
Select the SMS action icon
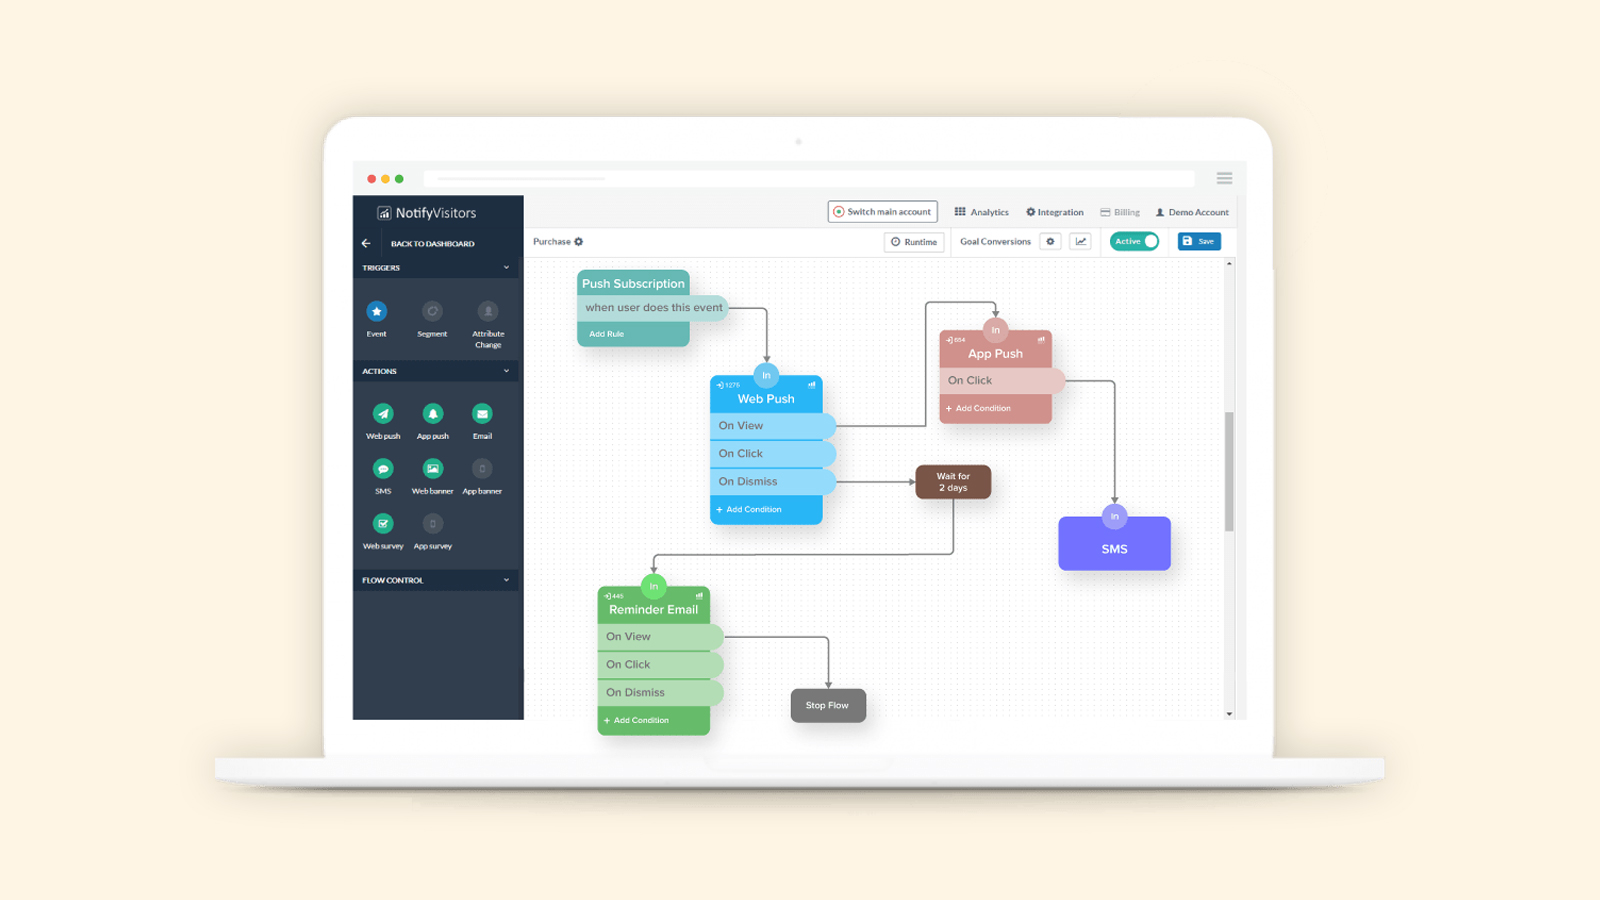383,468
